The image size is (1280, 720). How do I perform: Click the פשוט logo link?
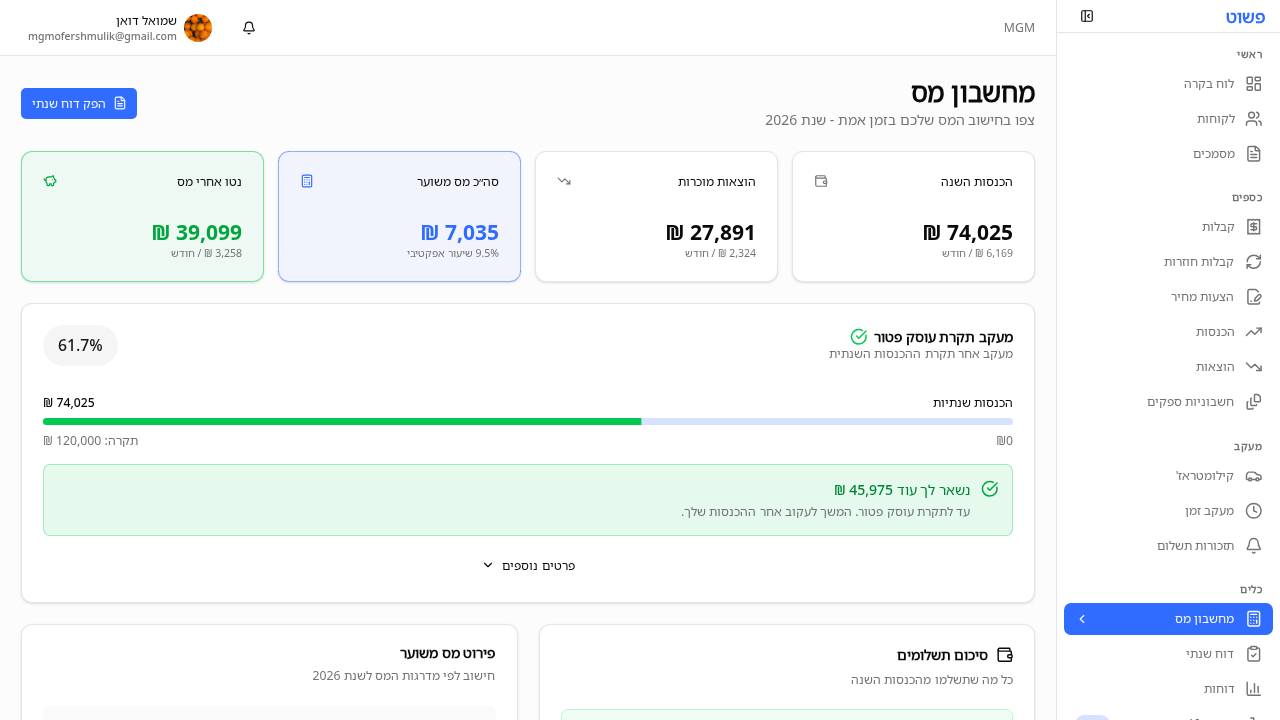click(x=1244, y=17)
